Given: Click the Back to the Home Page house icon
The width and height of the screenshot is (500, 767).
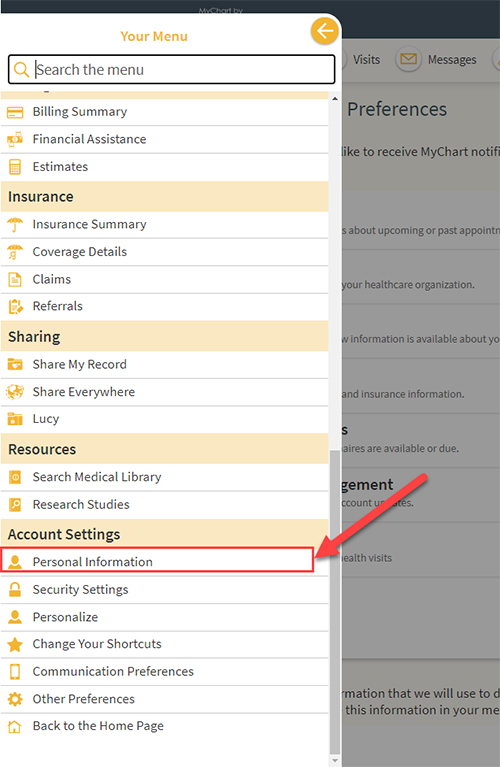Looking at the screenshot, I should (x=15, y=726).
